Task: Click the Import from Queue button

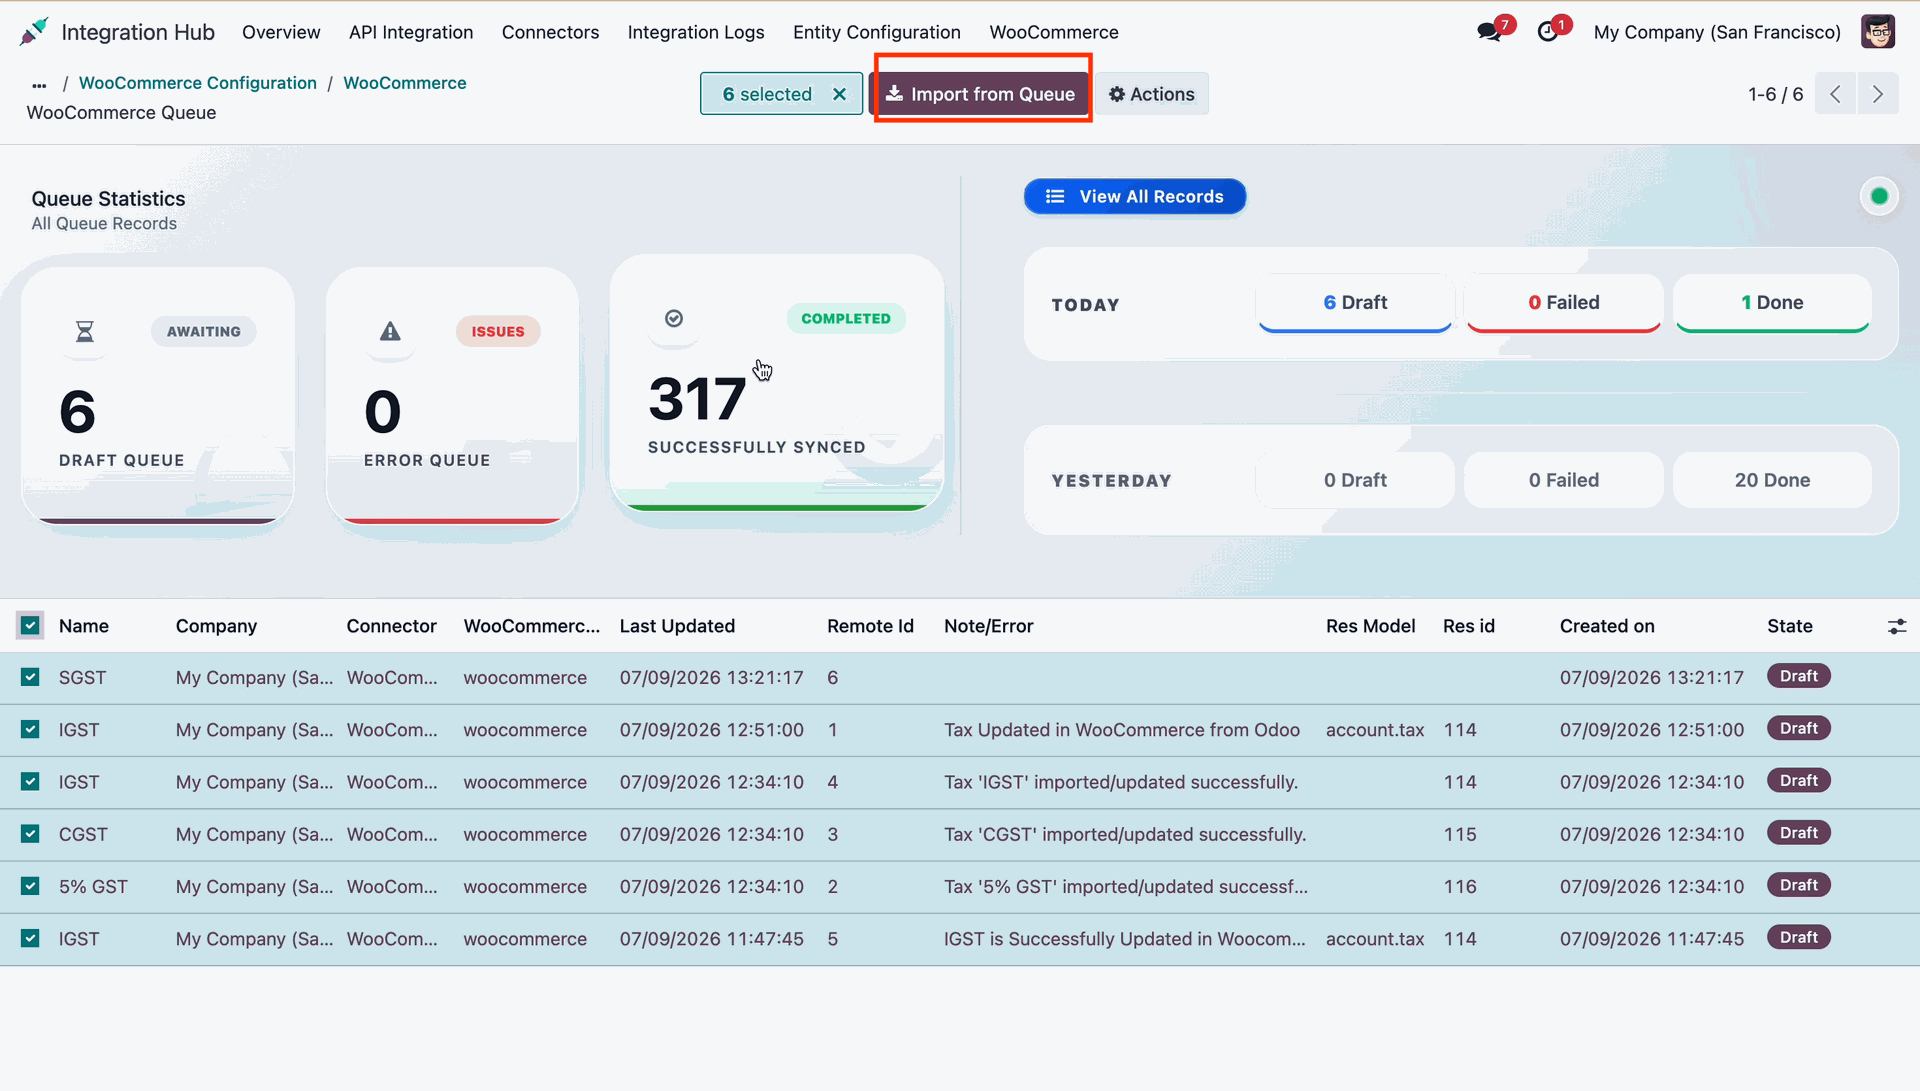Action: pos(980,94)
